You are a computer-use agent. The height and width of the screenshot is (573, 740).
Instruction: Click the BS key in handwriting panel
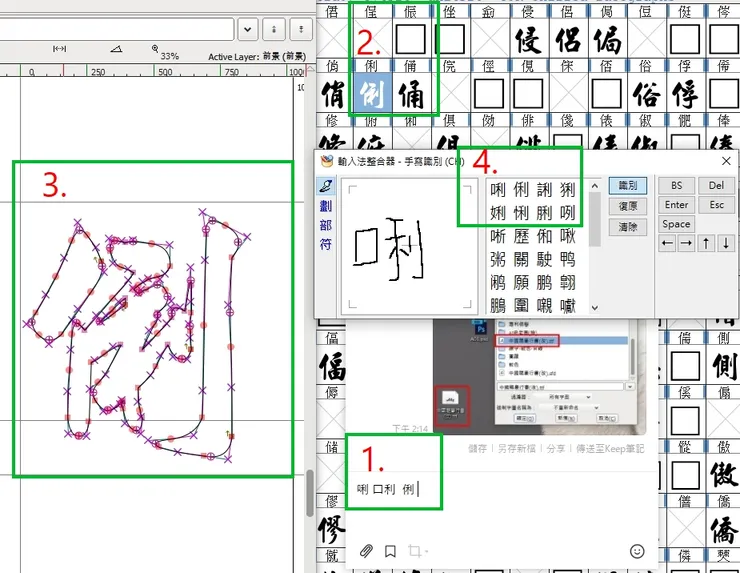click(x=676, y=185)
